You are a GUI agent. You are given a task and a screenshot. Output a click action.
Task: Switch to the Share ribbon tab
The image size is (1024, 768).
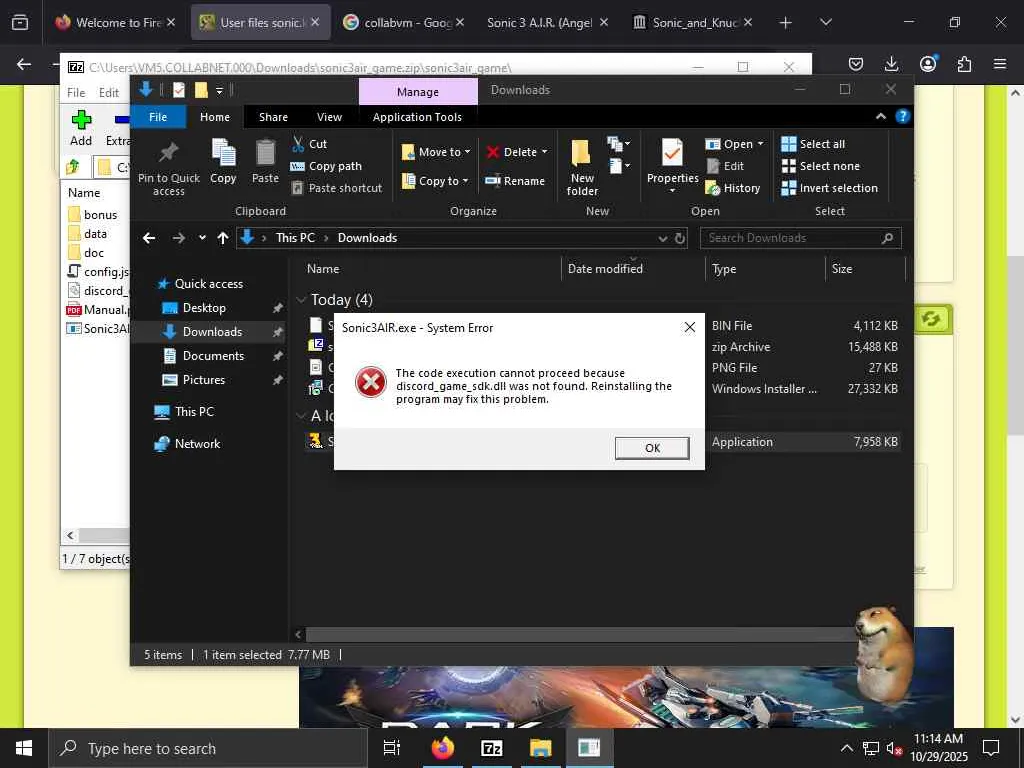click(x=273, y=117)
